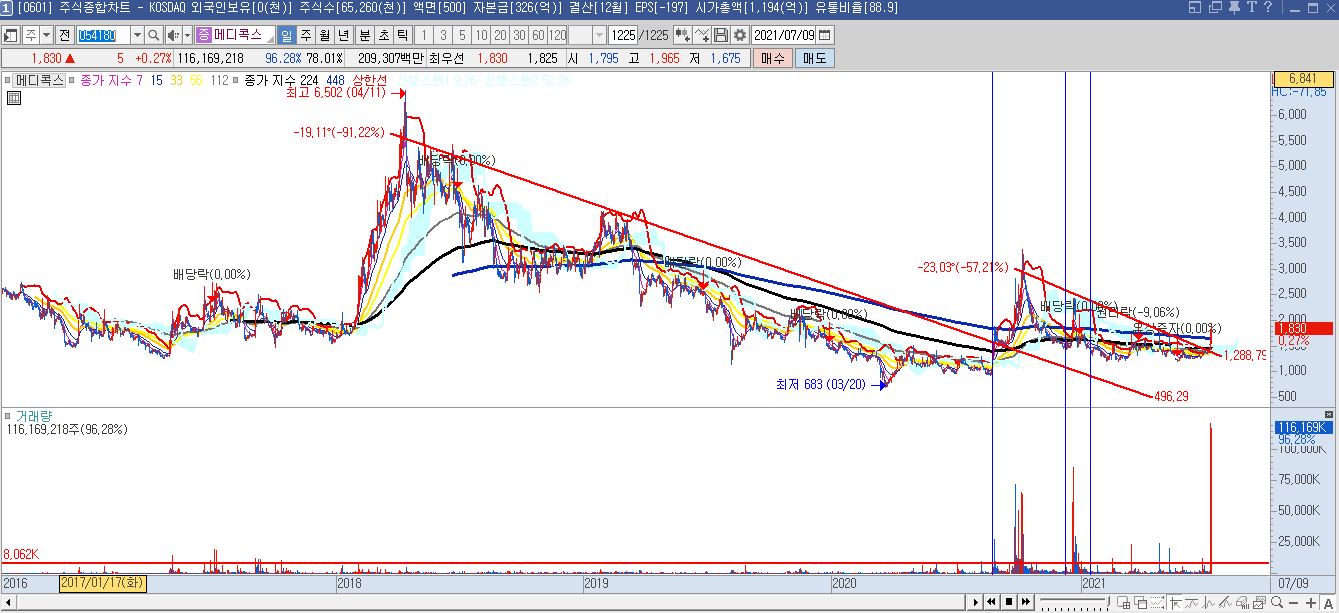
Task: Click the 1225 bar count field
Action: 623,35
